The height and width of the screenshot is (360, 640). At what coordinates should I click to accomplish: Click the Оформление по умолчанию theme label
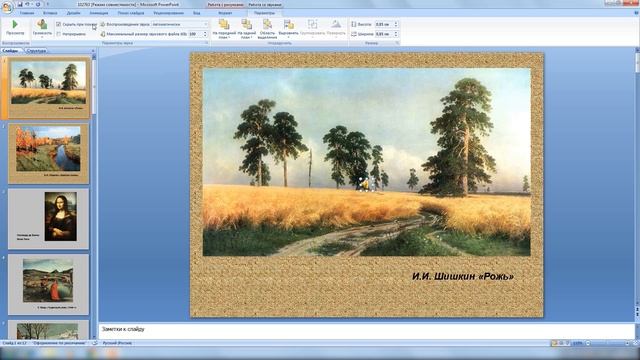(x=60, y=343)
